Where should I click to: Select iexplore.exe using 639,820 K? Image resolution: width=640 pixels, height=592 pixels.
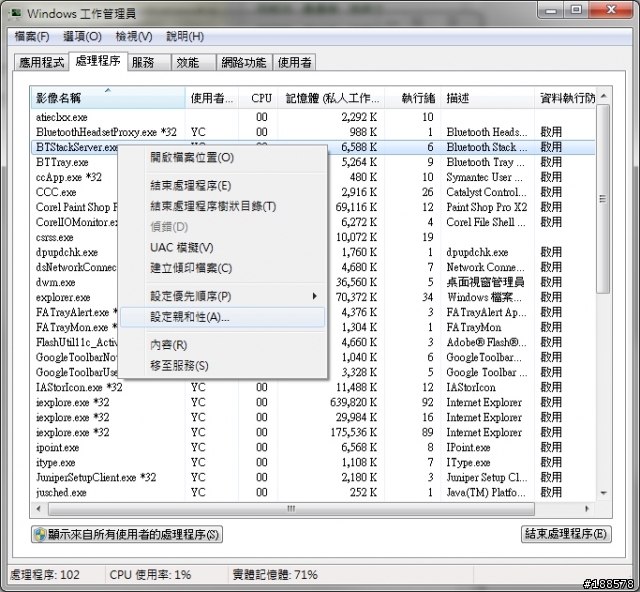tap(313, 403)
